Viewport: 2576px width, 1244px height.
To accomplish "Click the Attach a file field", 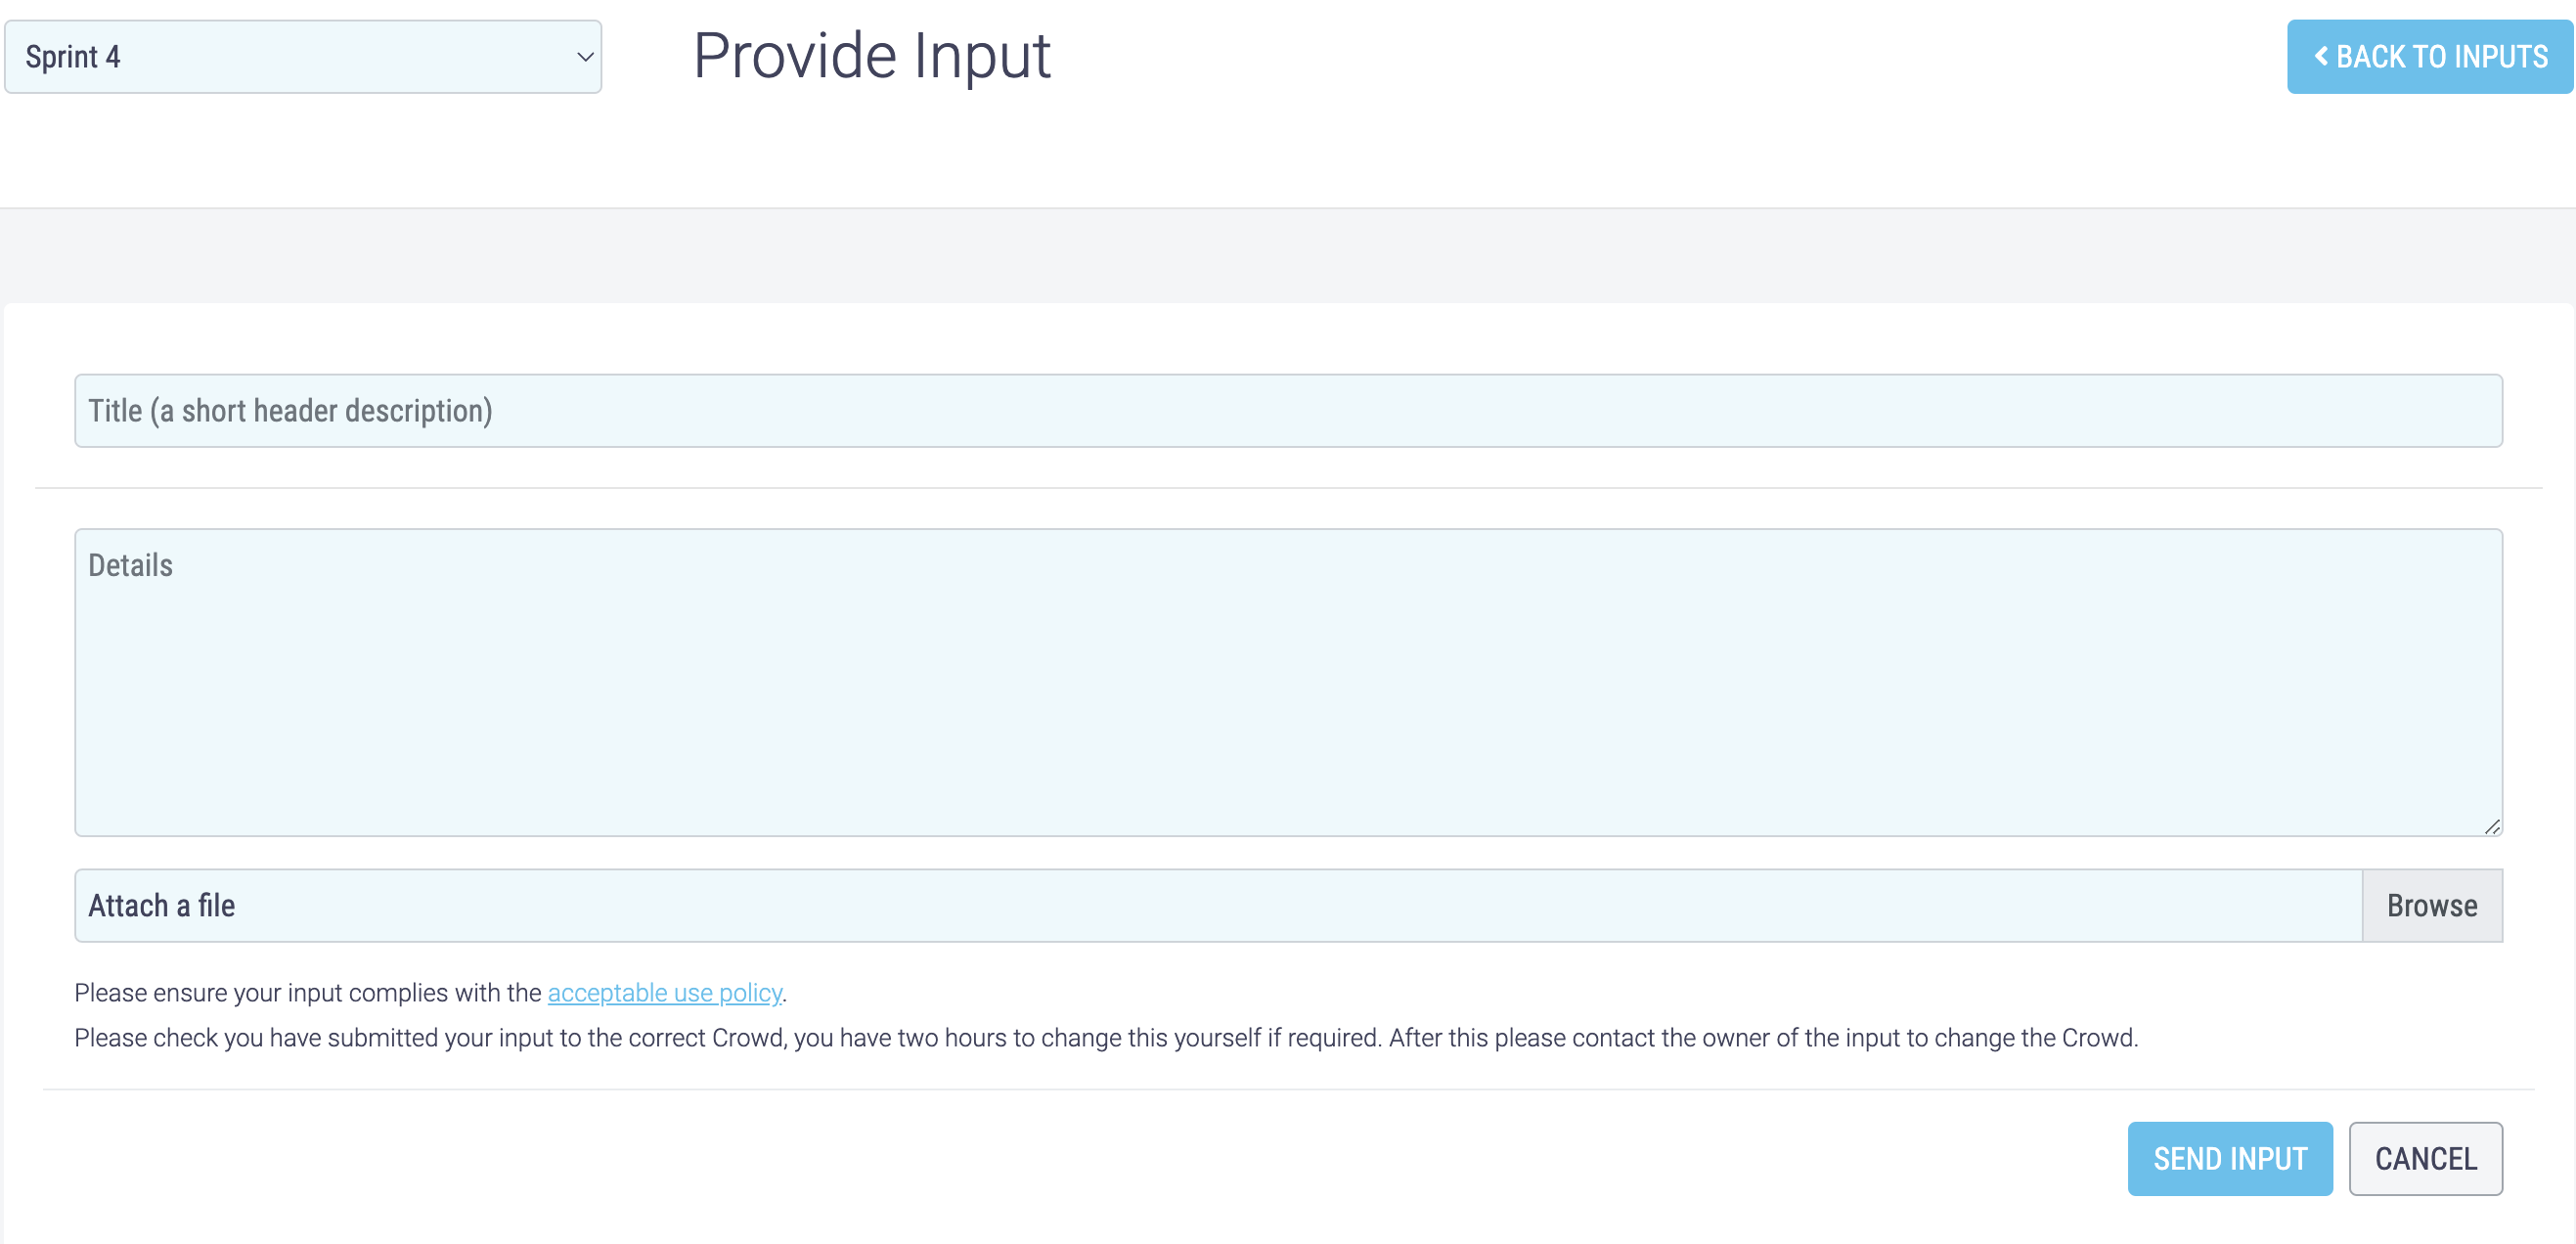I will click(x=1218, y=905).
